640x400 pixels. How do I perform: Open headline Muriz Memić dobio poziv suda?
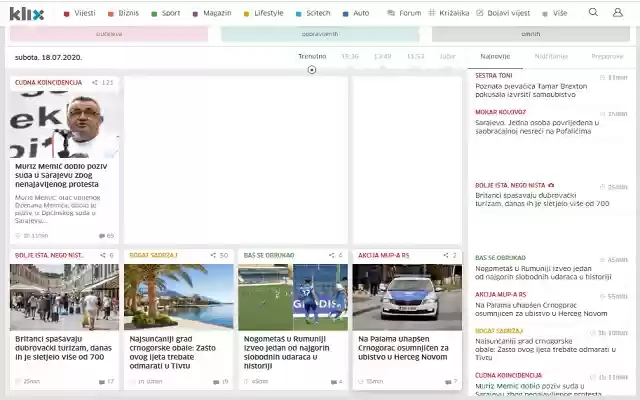[61, 175]
